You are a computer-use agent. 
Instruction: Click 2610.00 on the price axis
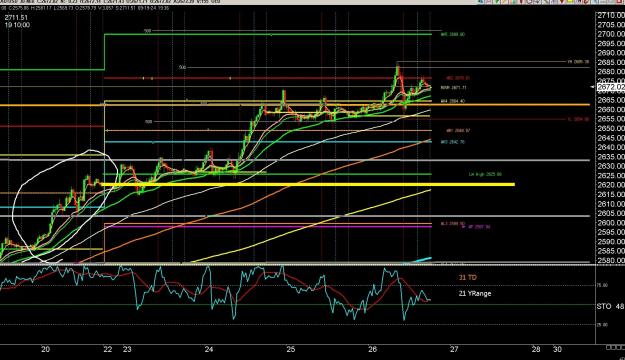611,204
